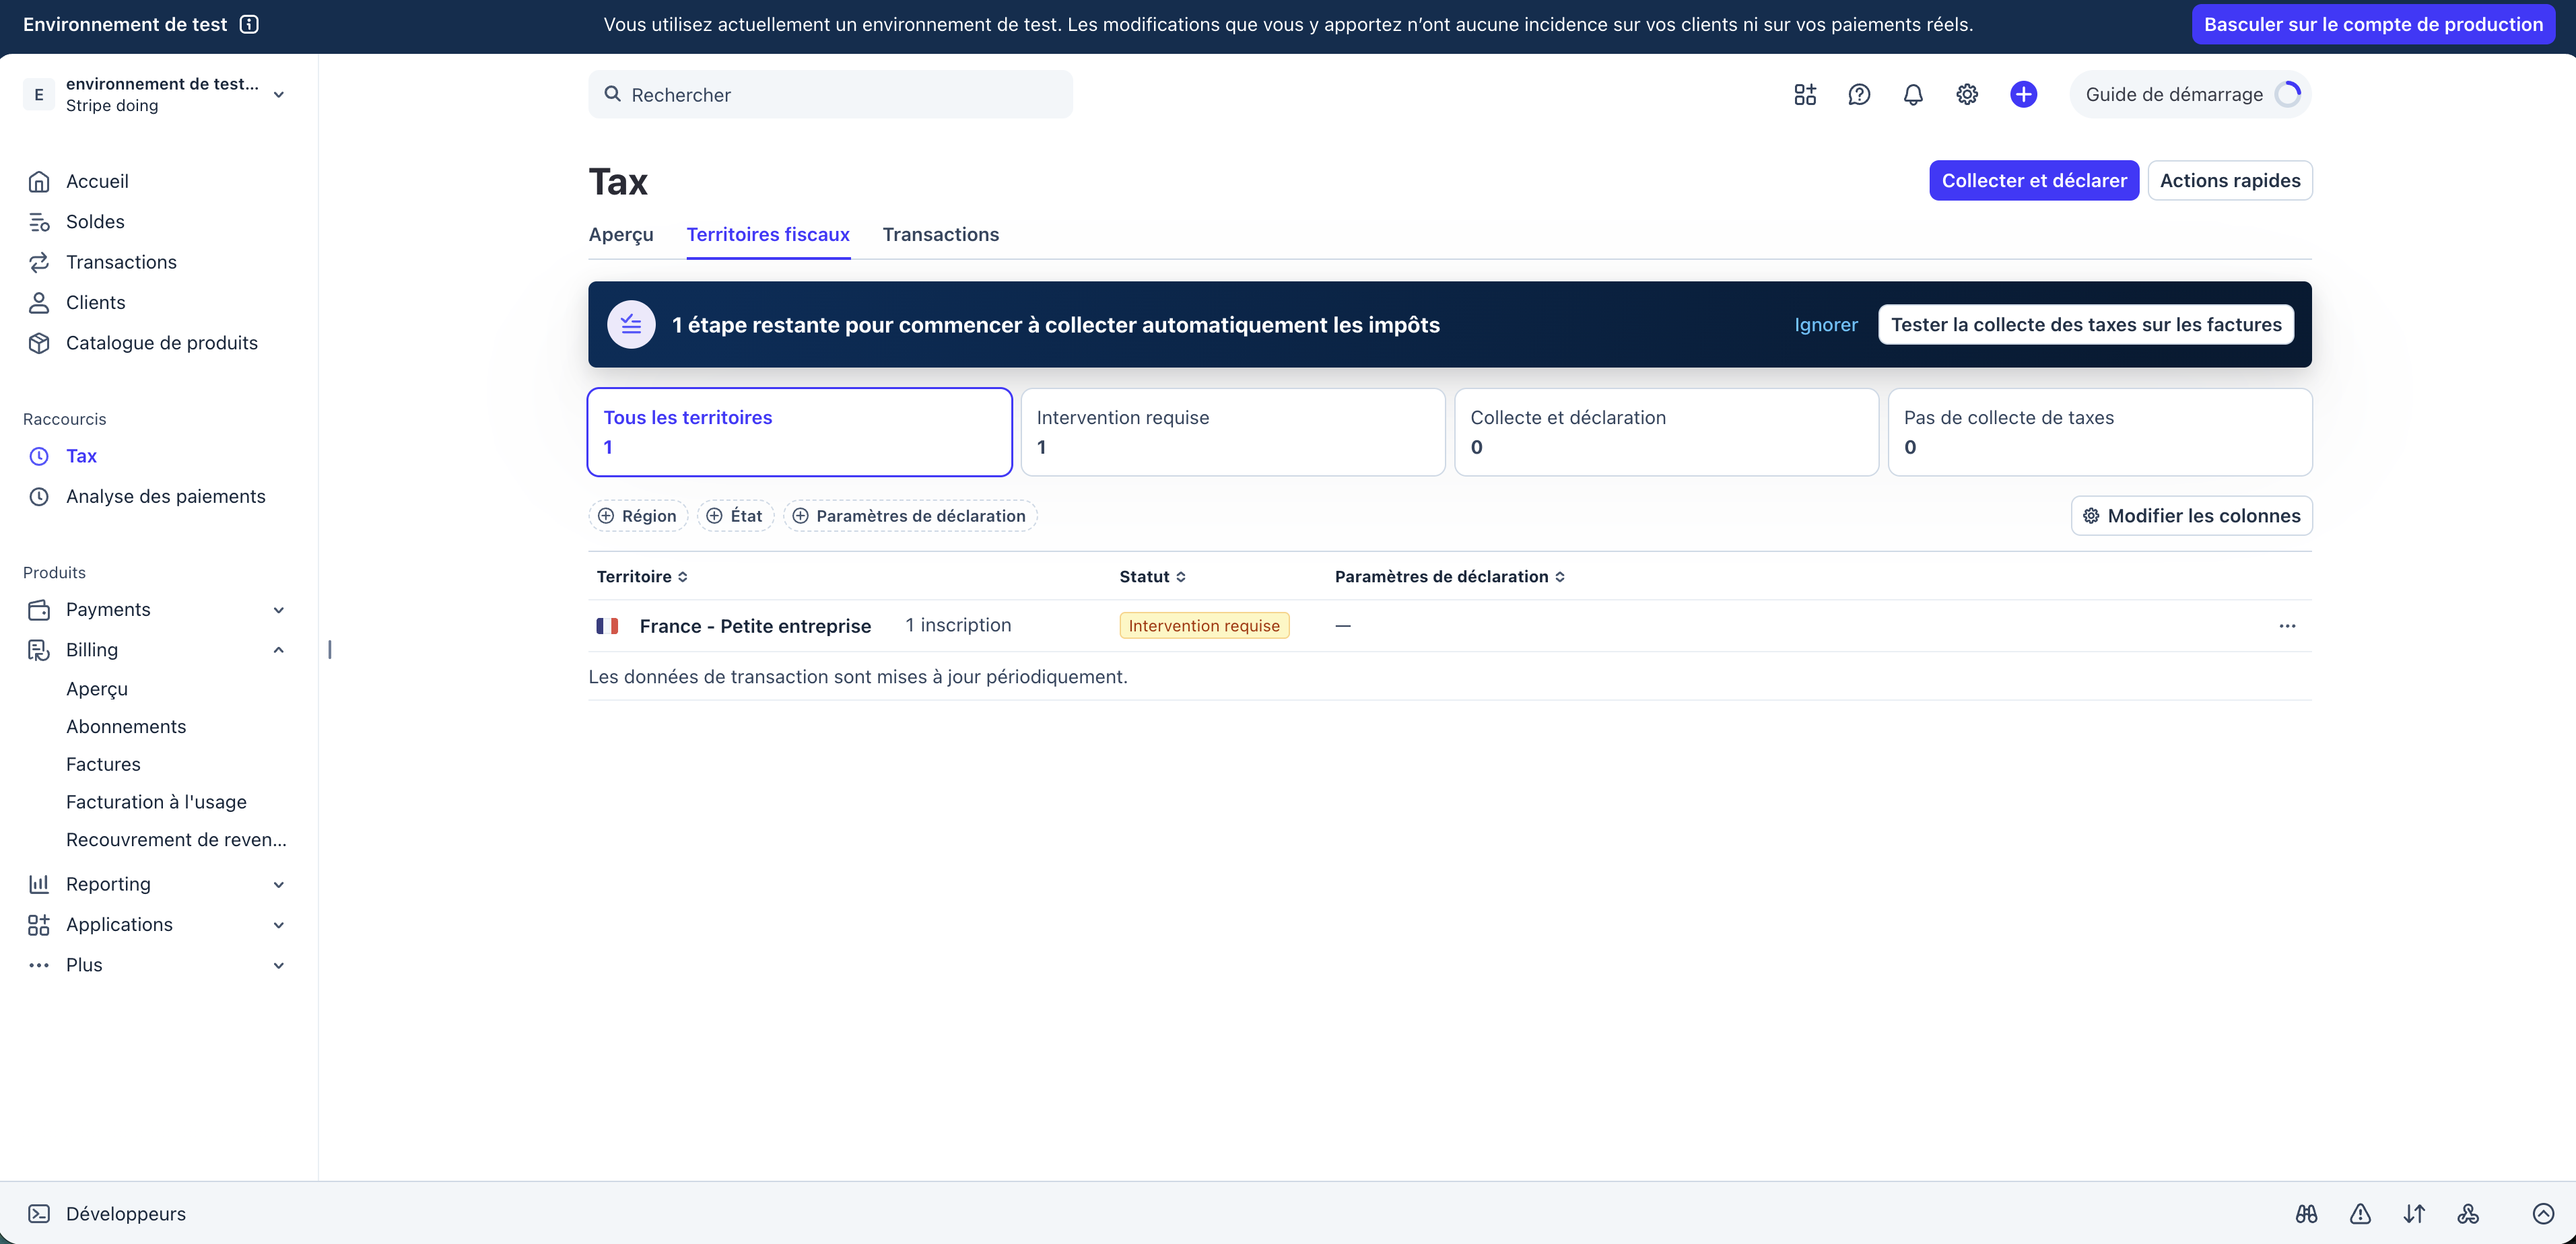Collapse the Billing menu chevron
The image size is (2576, 1244).
point(279,650)
